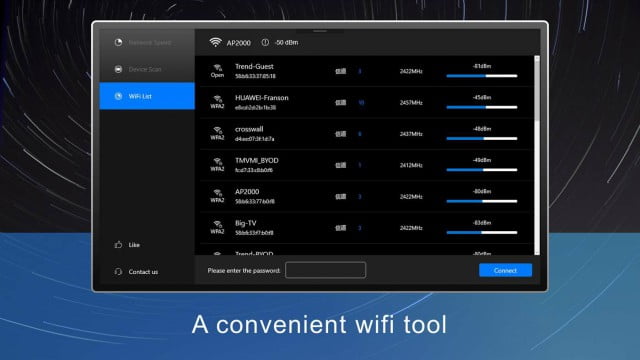
Task: Click the Big-TV signal strength bar
Action: pyautogui.click(x=482, y=233)
